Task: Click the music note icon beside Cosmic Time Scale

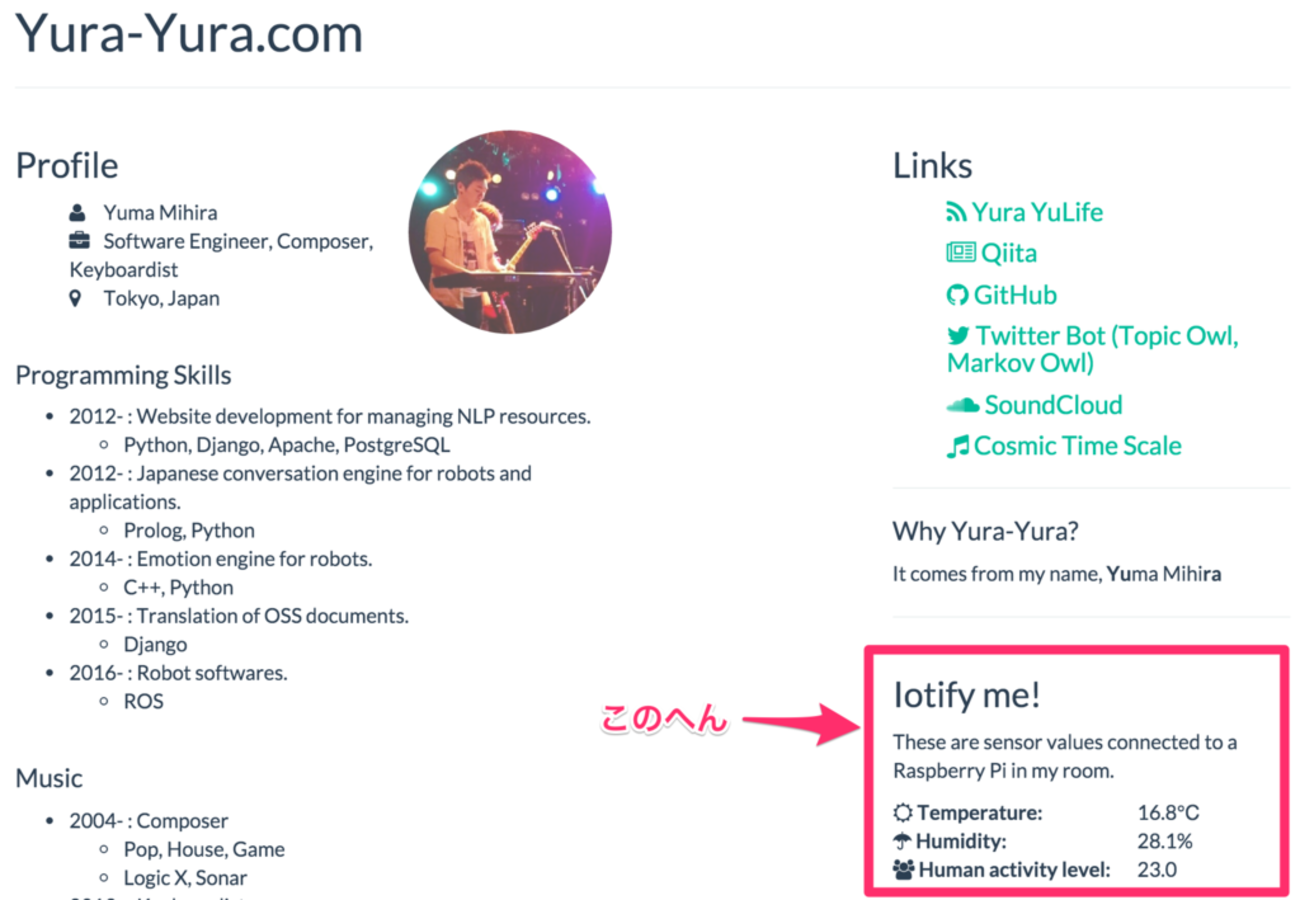Action: pos(958,447)
